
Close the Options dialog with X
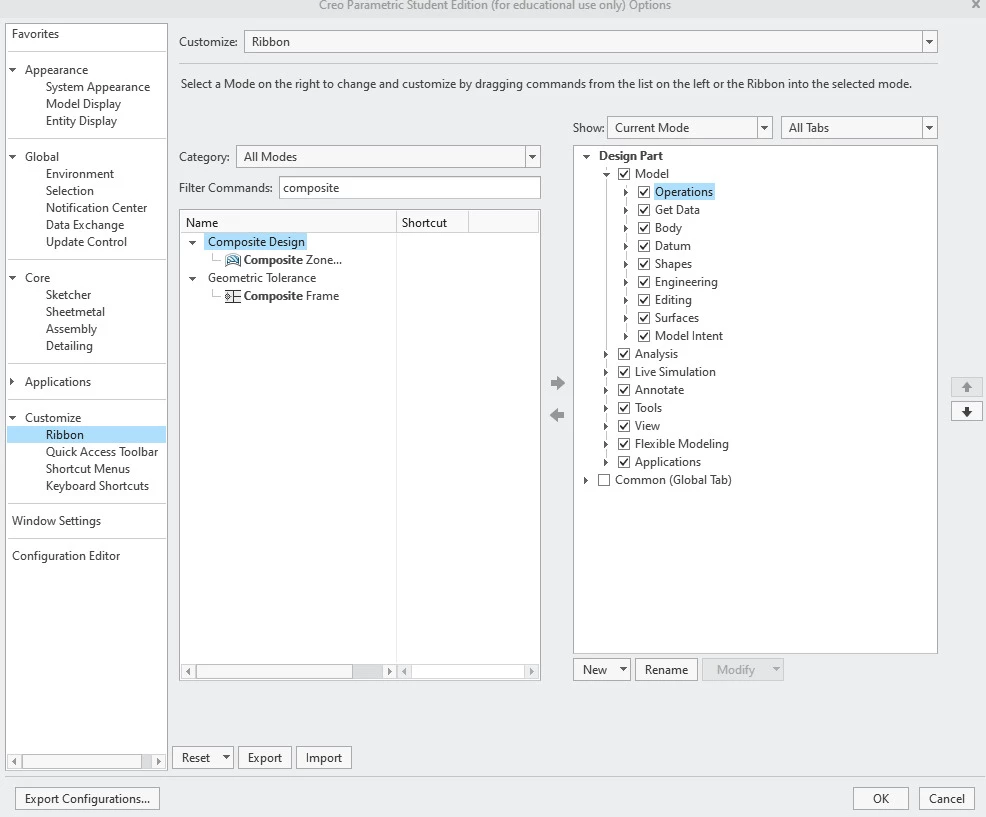(975, 4)
